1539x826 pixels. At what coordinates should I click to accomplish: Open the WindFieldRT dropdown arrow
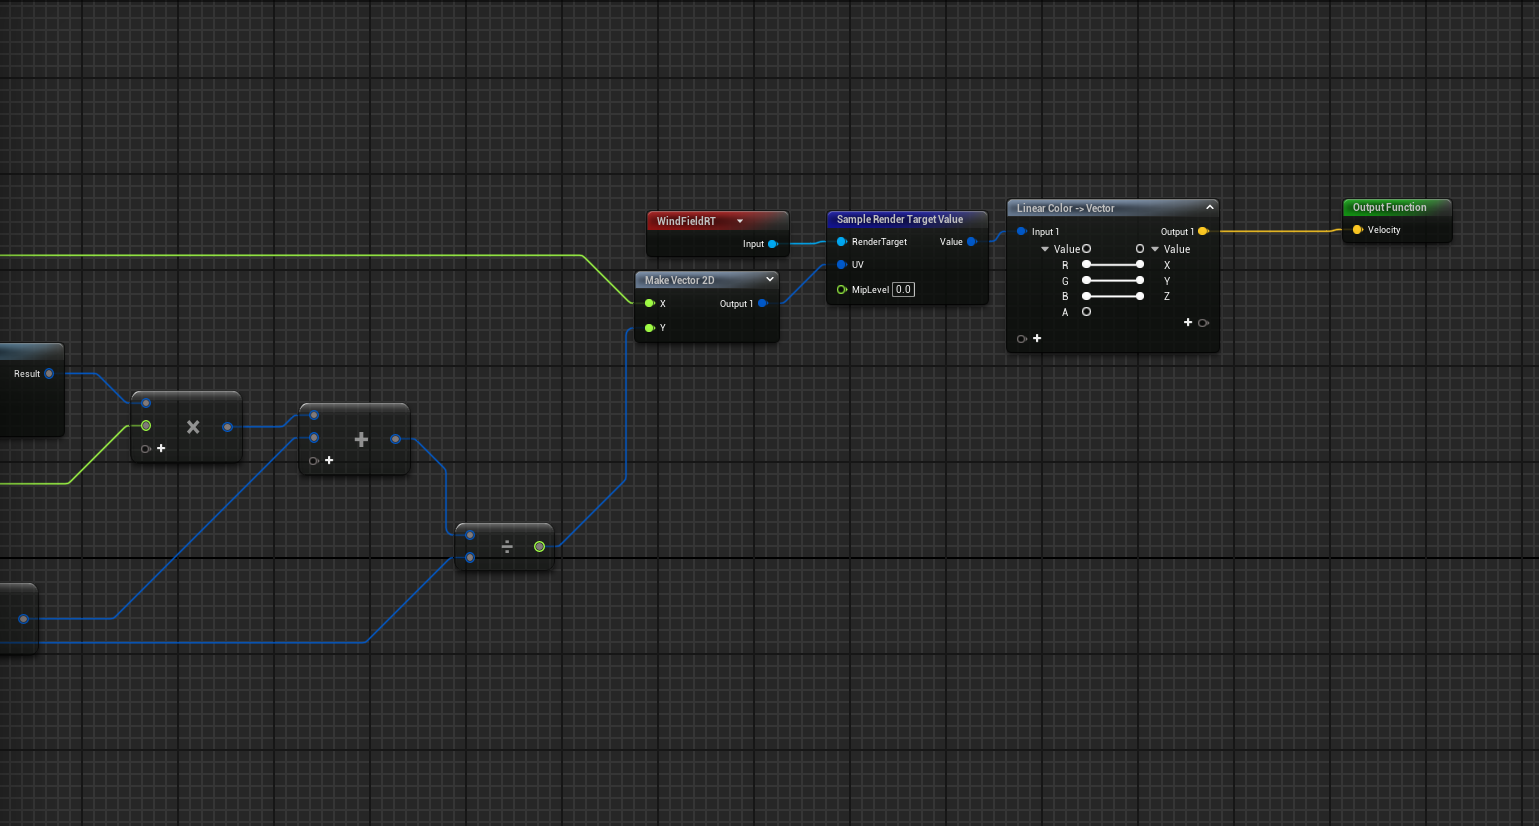click(x=740, y=221)
